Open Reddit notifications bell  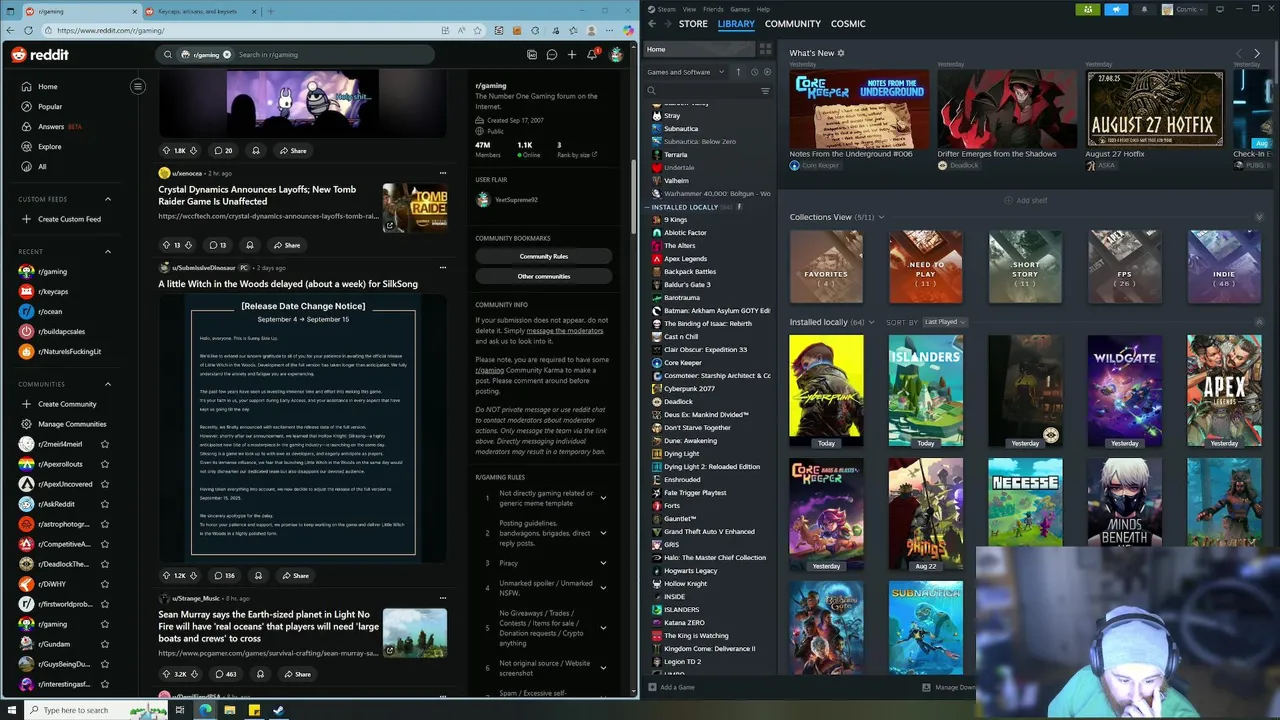click(x=592, y=55)
